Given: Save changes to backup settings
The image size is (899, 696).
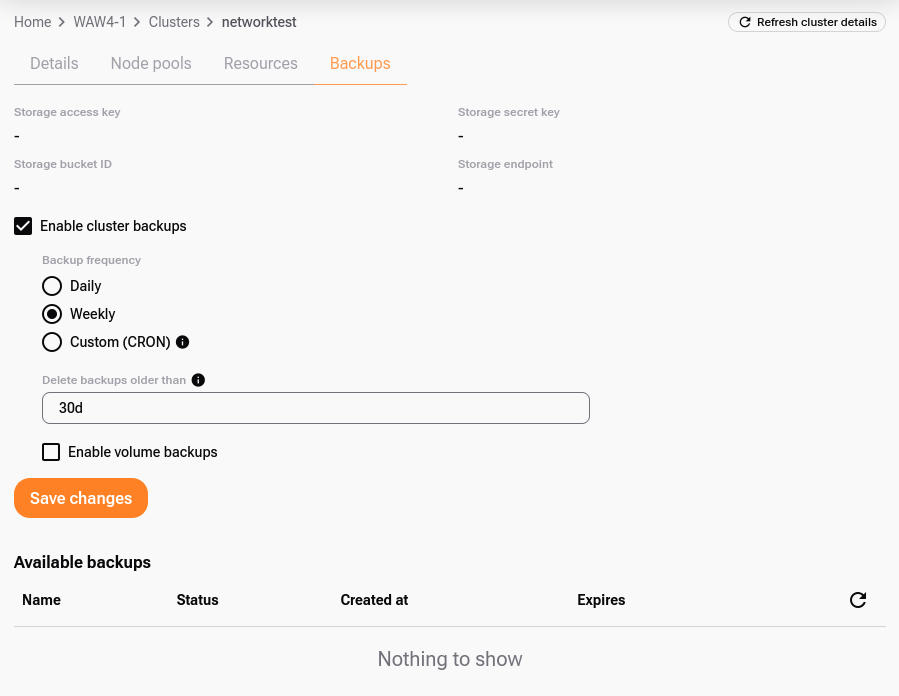Looking at the screenshot, I should coord(81,498).
